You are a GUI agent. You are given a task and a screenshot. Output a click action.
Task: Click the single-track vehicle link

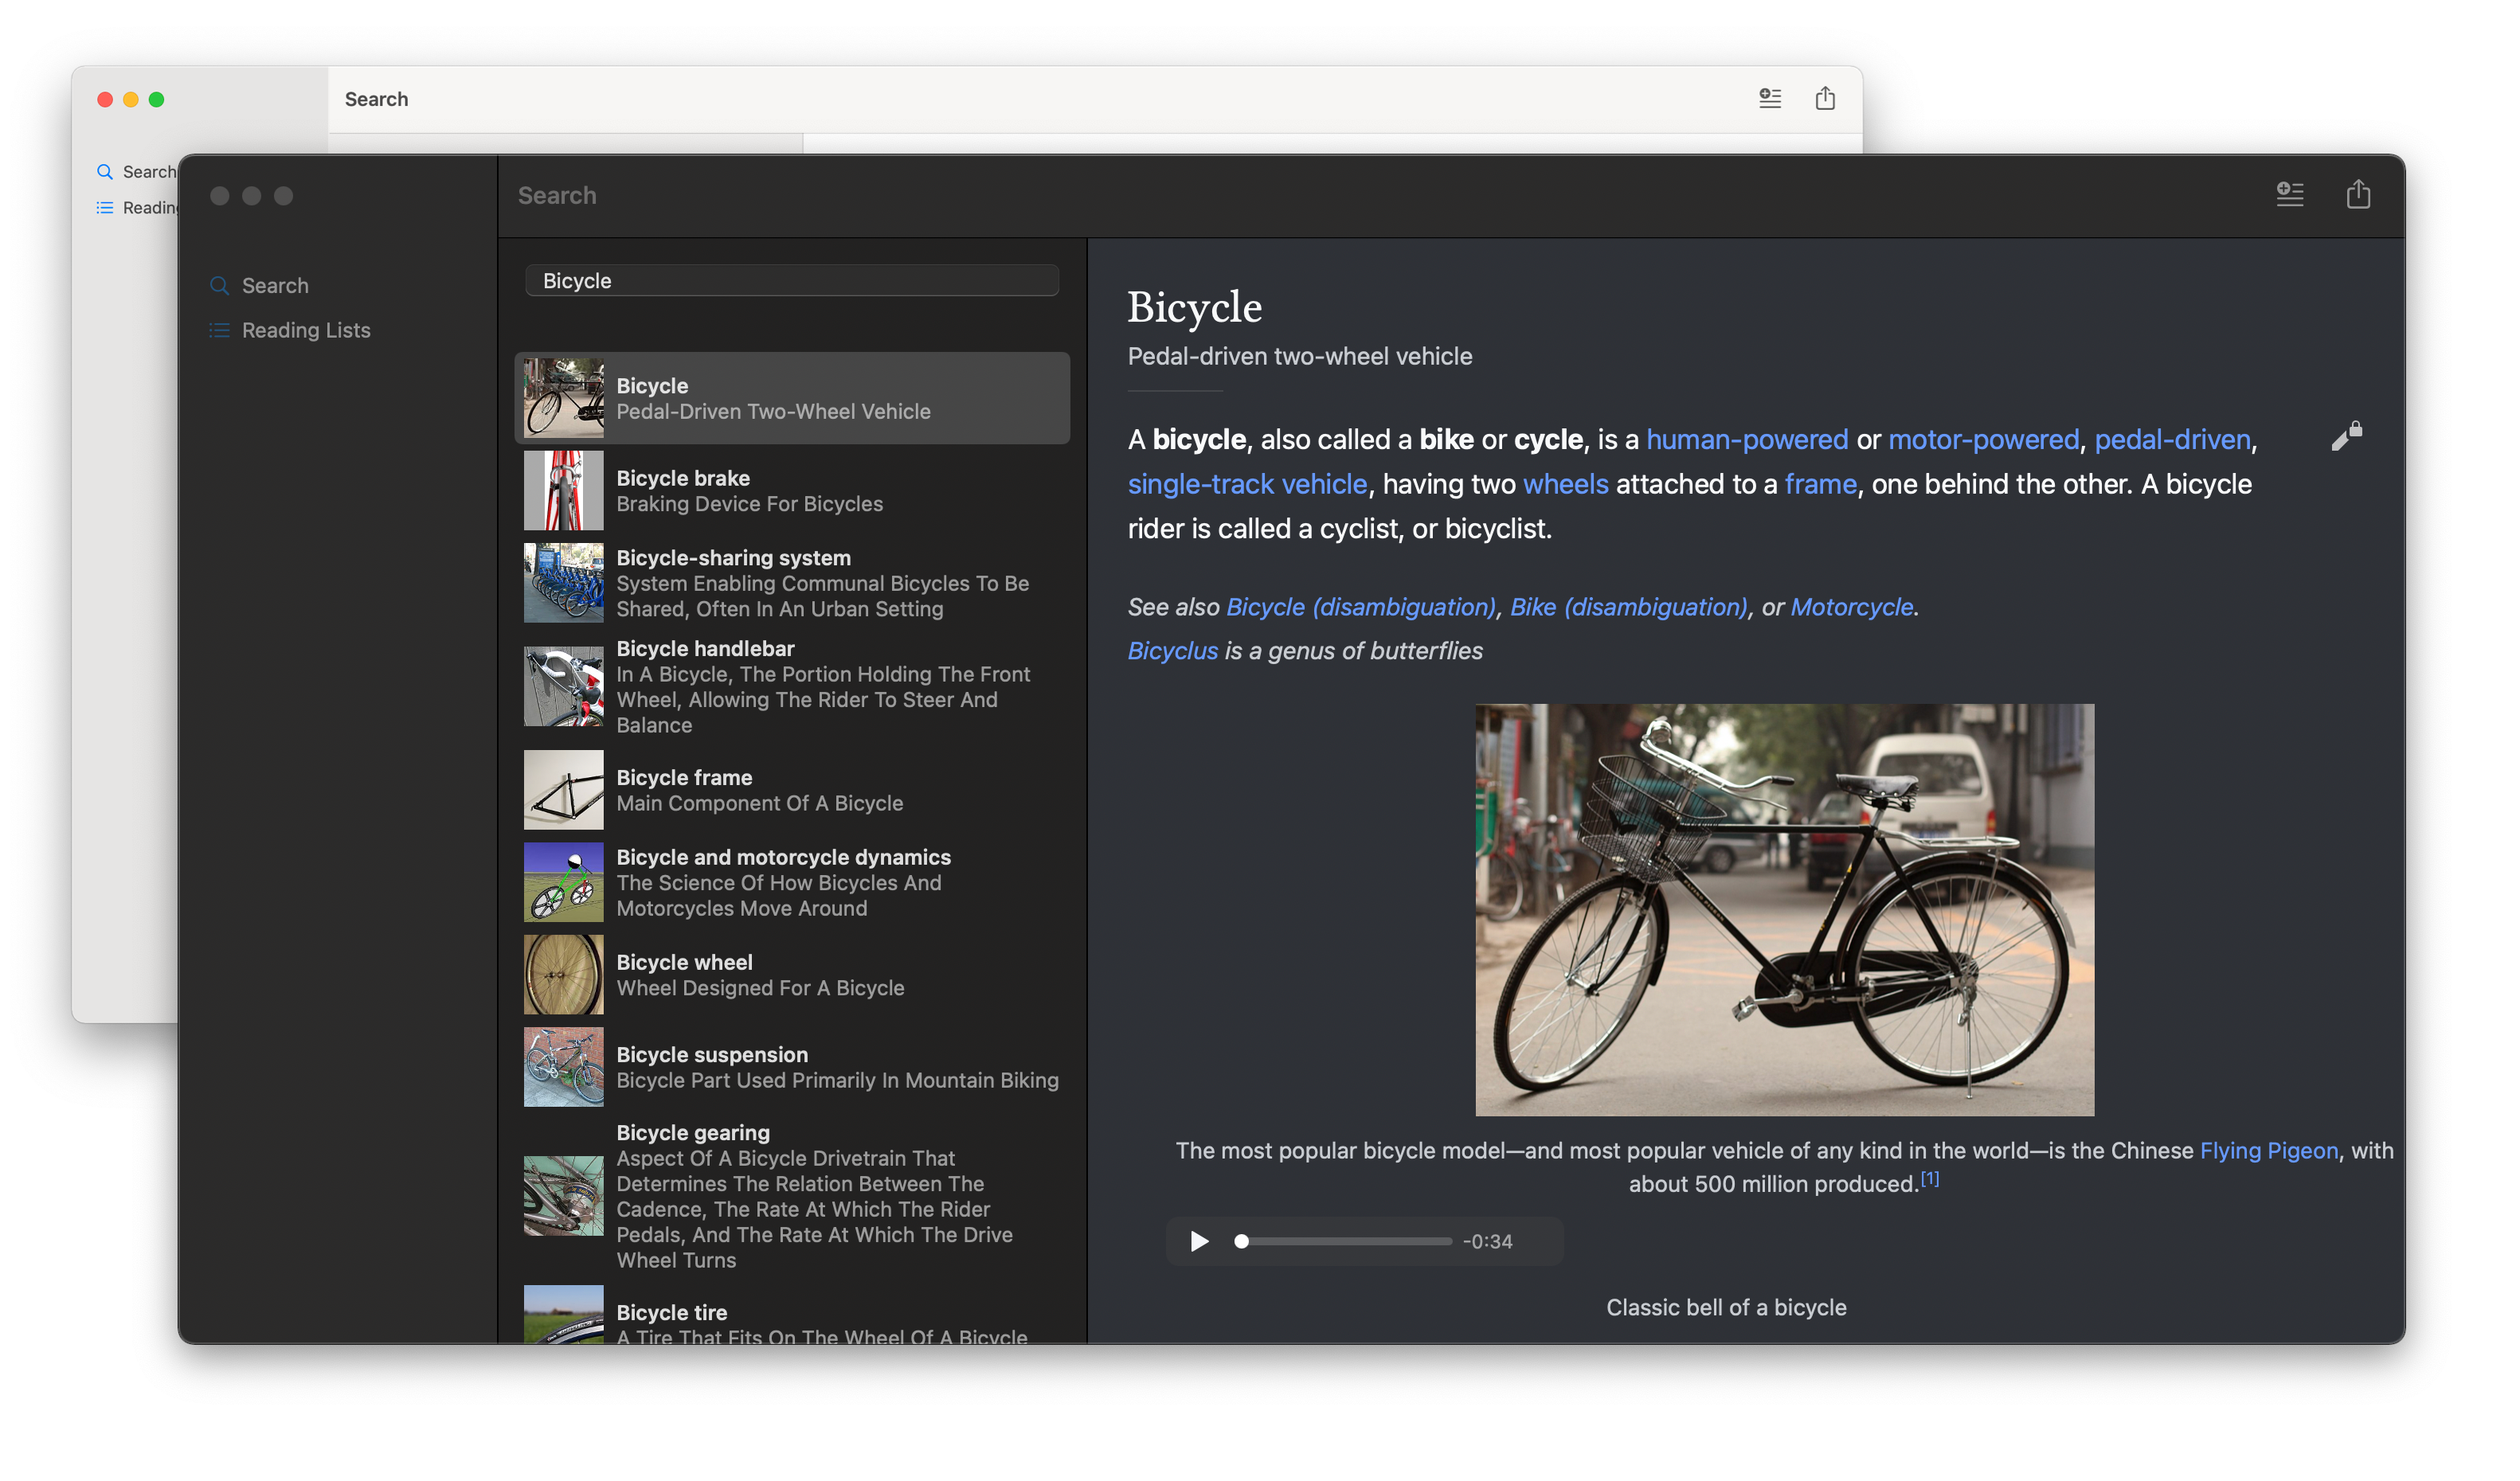1246,484
